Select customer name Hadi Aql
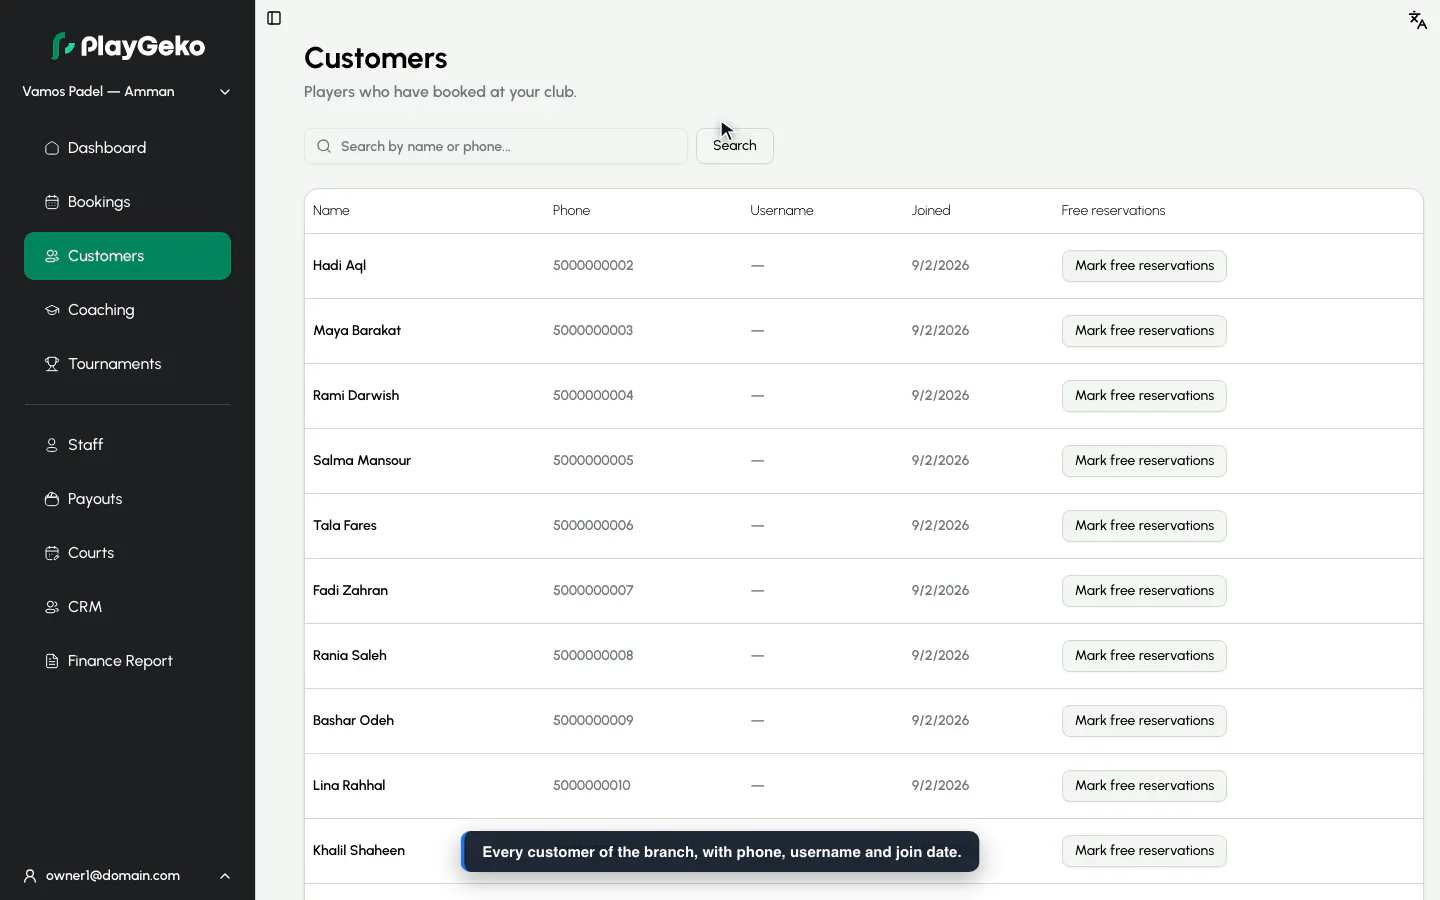 (x=339, y=266)
